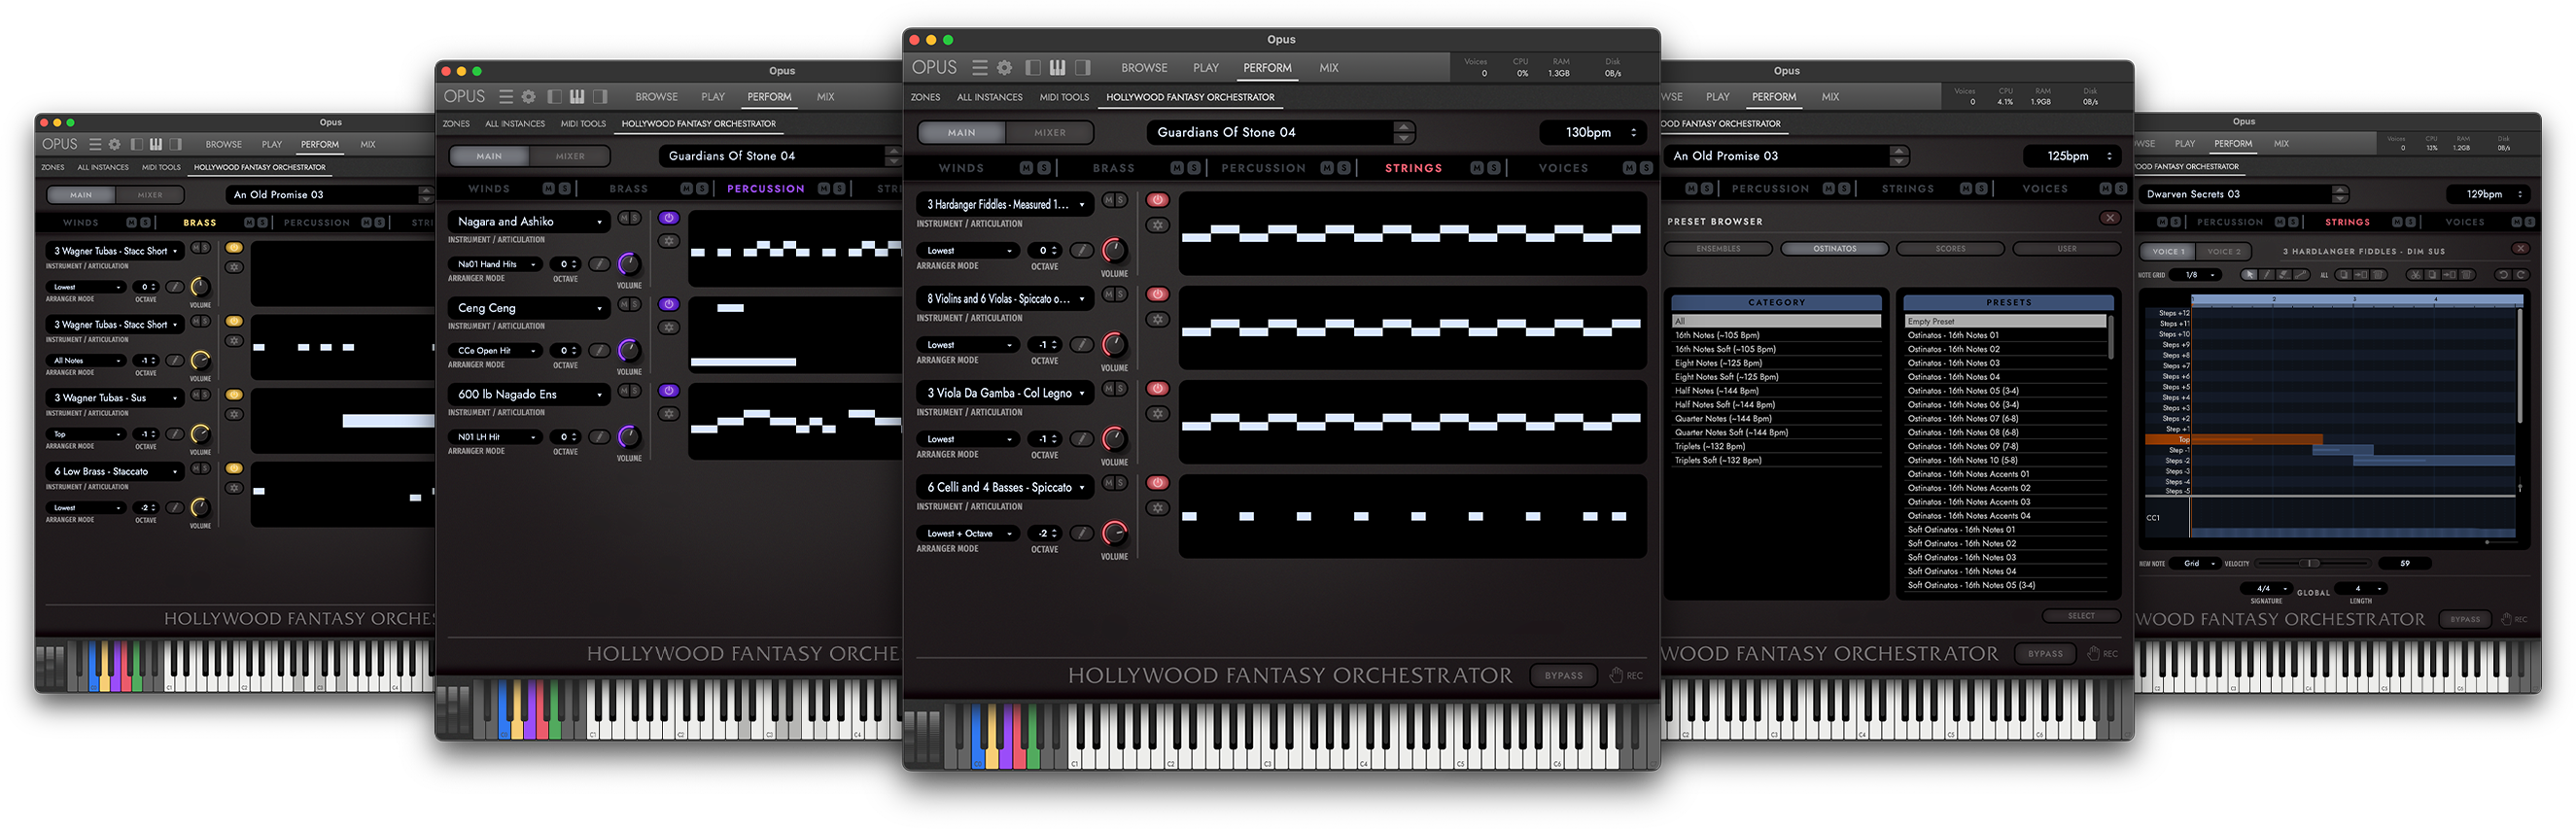Screen dimensions: 2576x829
Task: Click SELECT button in Preset Browser
Action: (x=2080, y=615)
